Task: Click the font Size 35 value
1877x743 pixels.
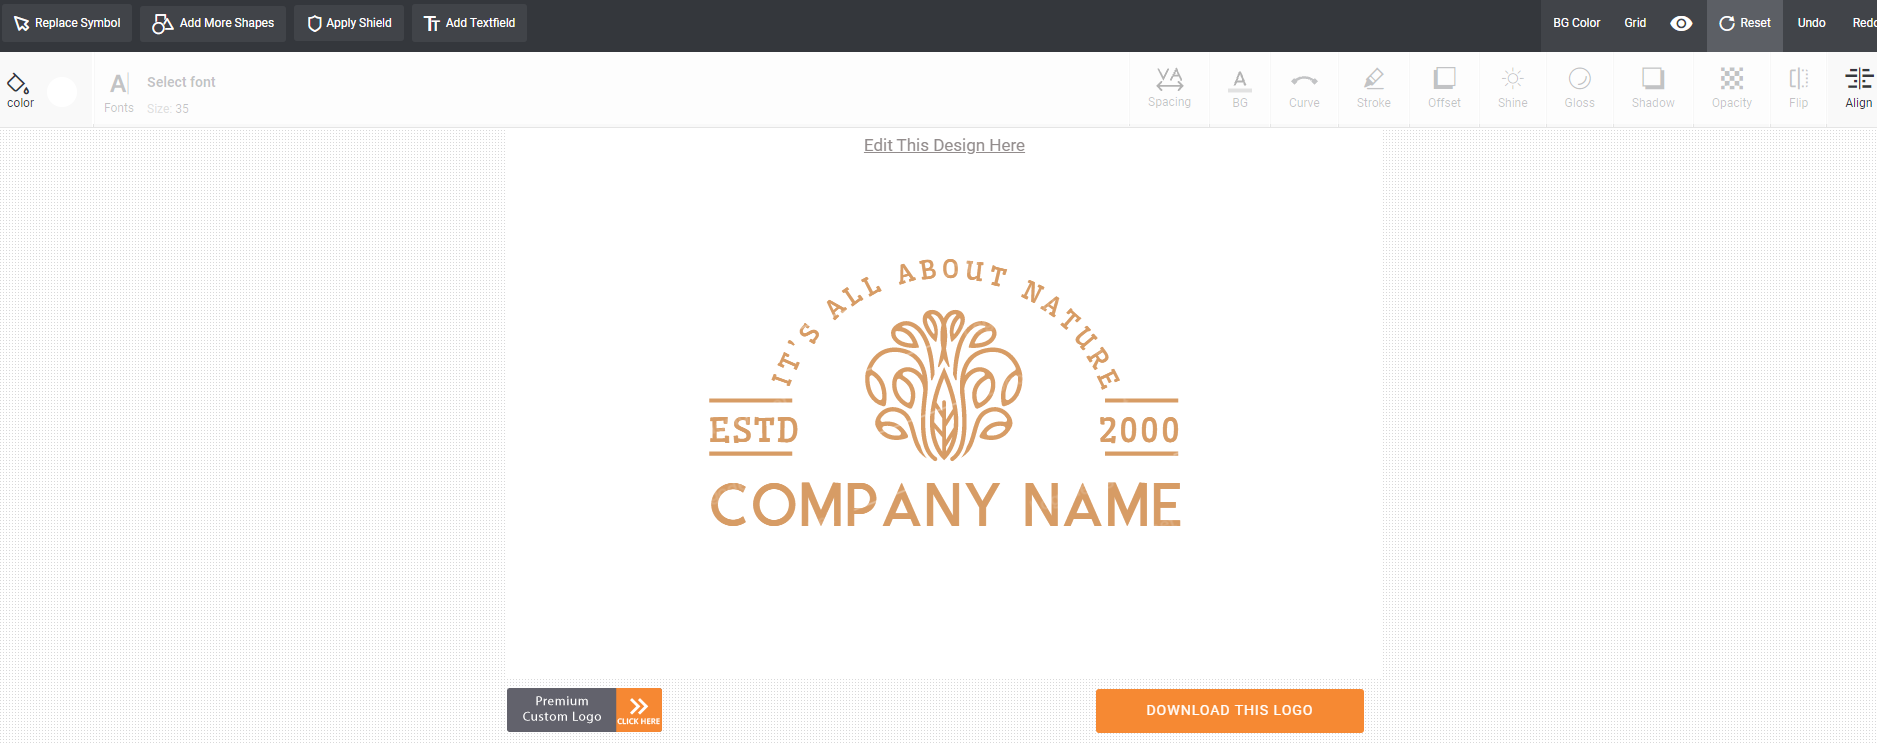Action: point(168,109)
